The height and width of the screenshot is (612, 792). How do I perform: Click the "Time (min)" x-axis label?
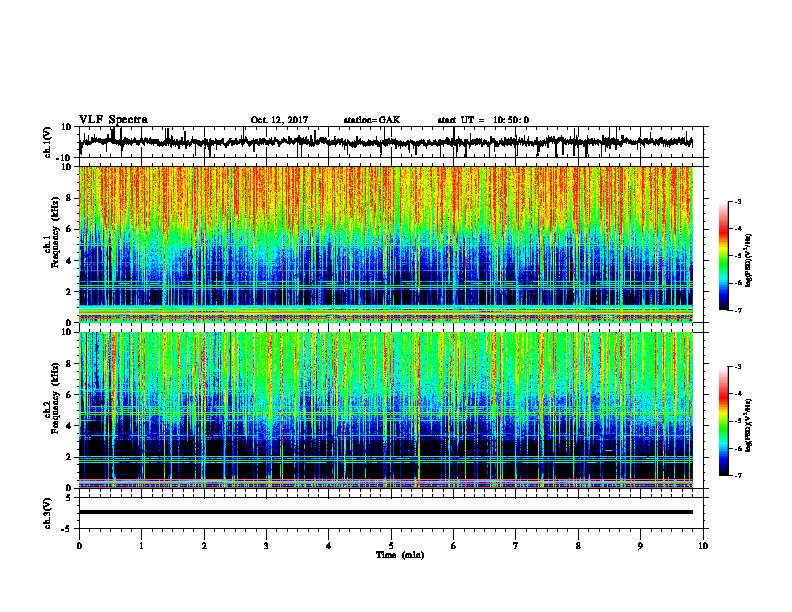pos(400,555)
